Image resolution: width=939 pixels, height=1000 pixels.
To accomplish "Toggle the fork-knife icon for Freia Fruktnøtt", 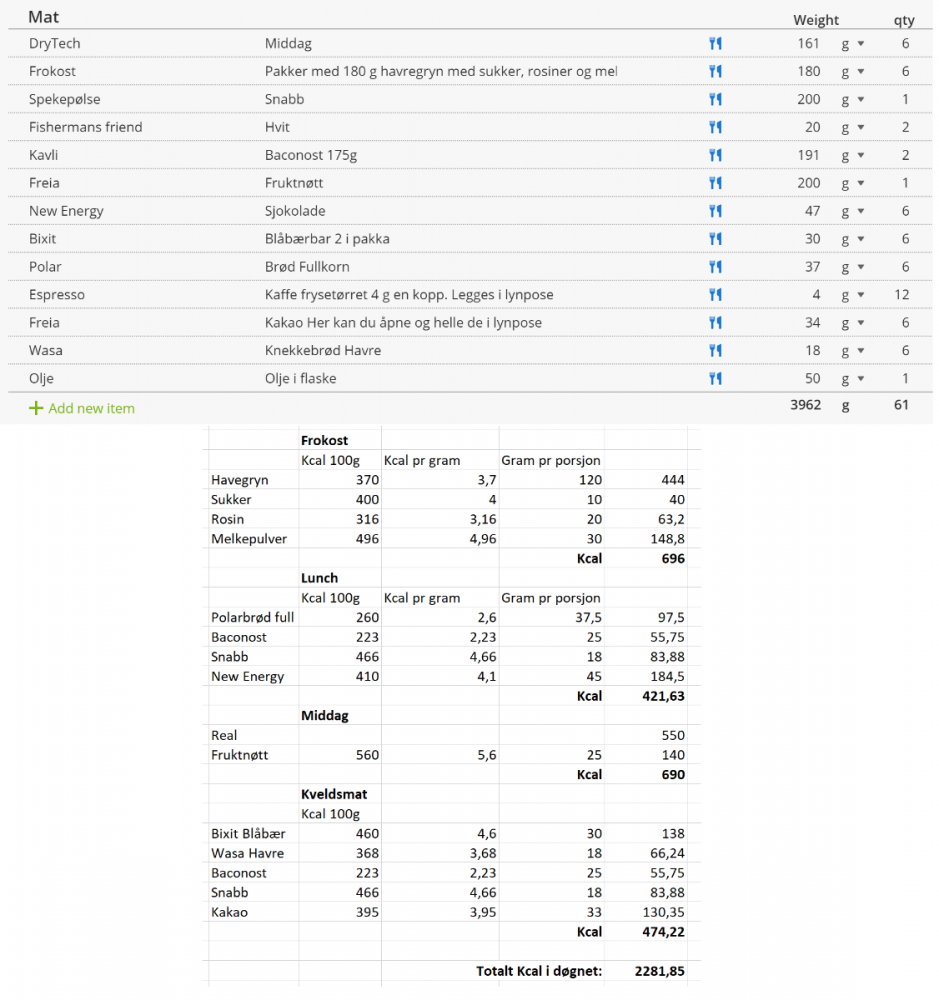I will pos(715,184).
